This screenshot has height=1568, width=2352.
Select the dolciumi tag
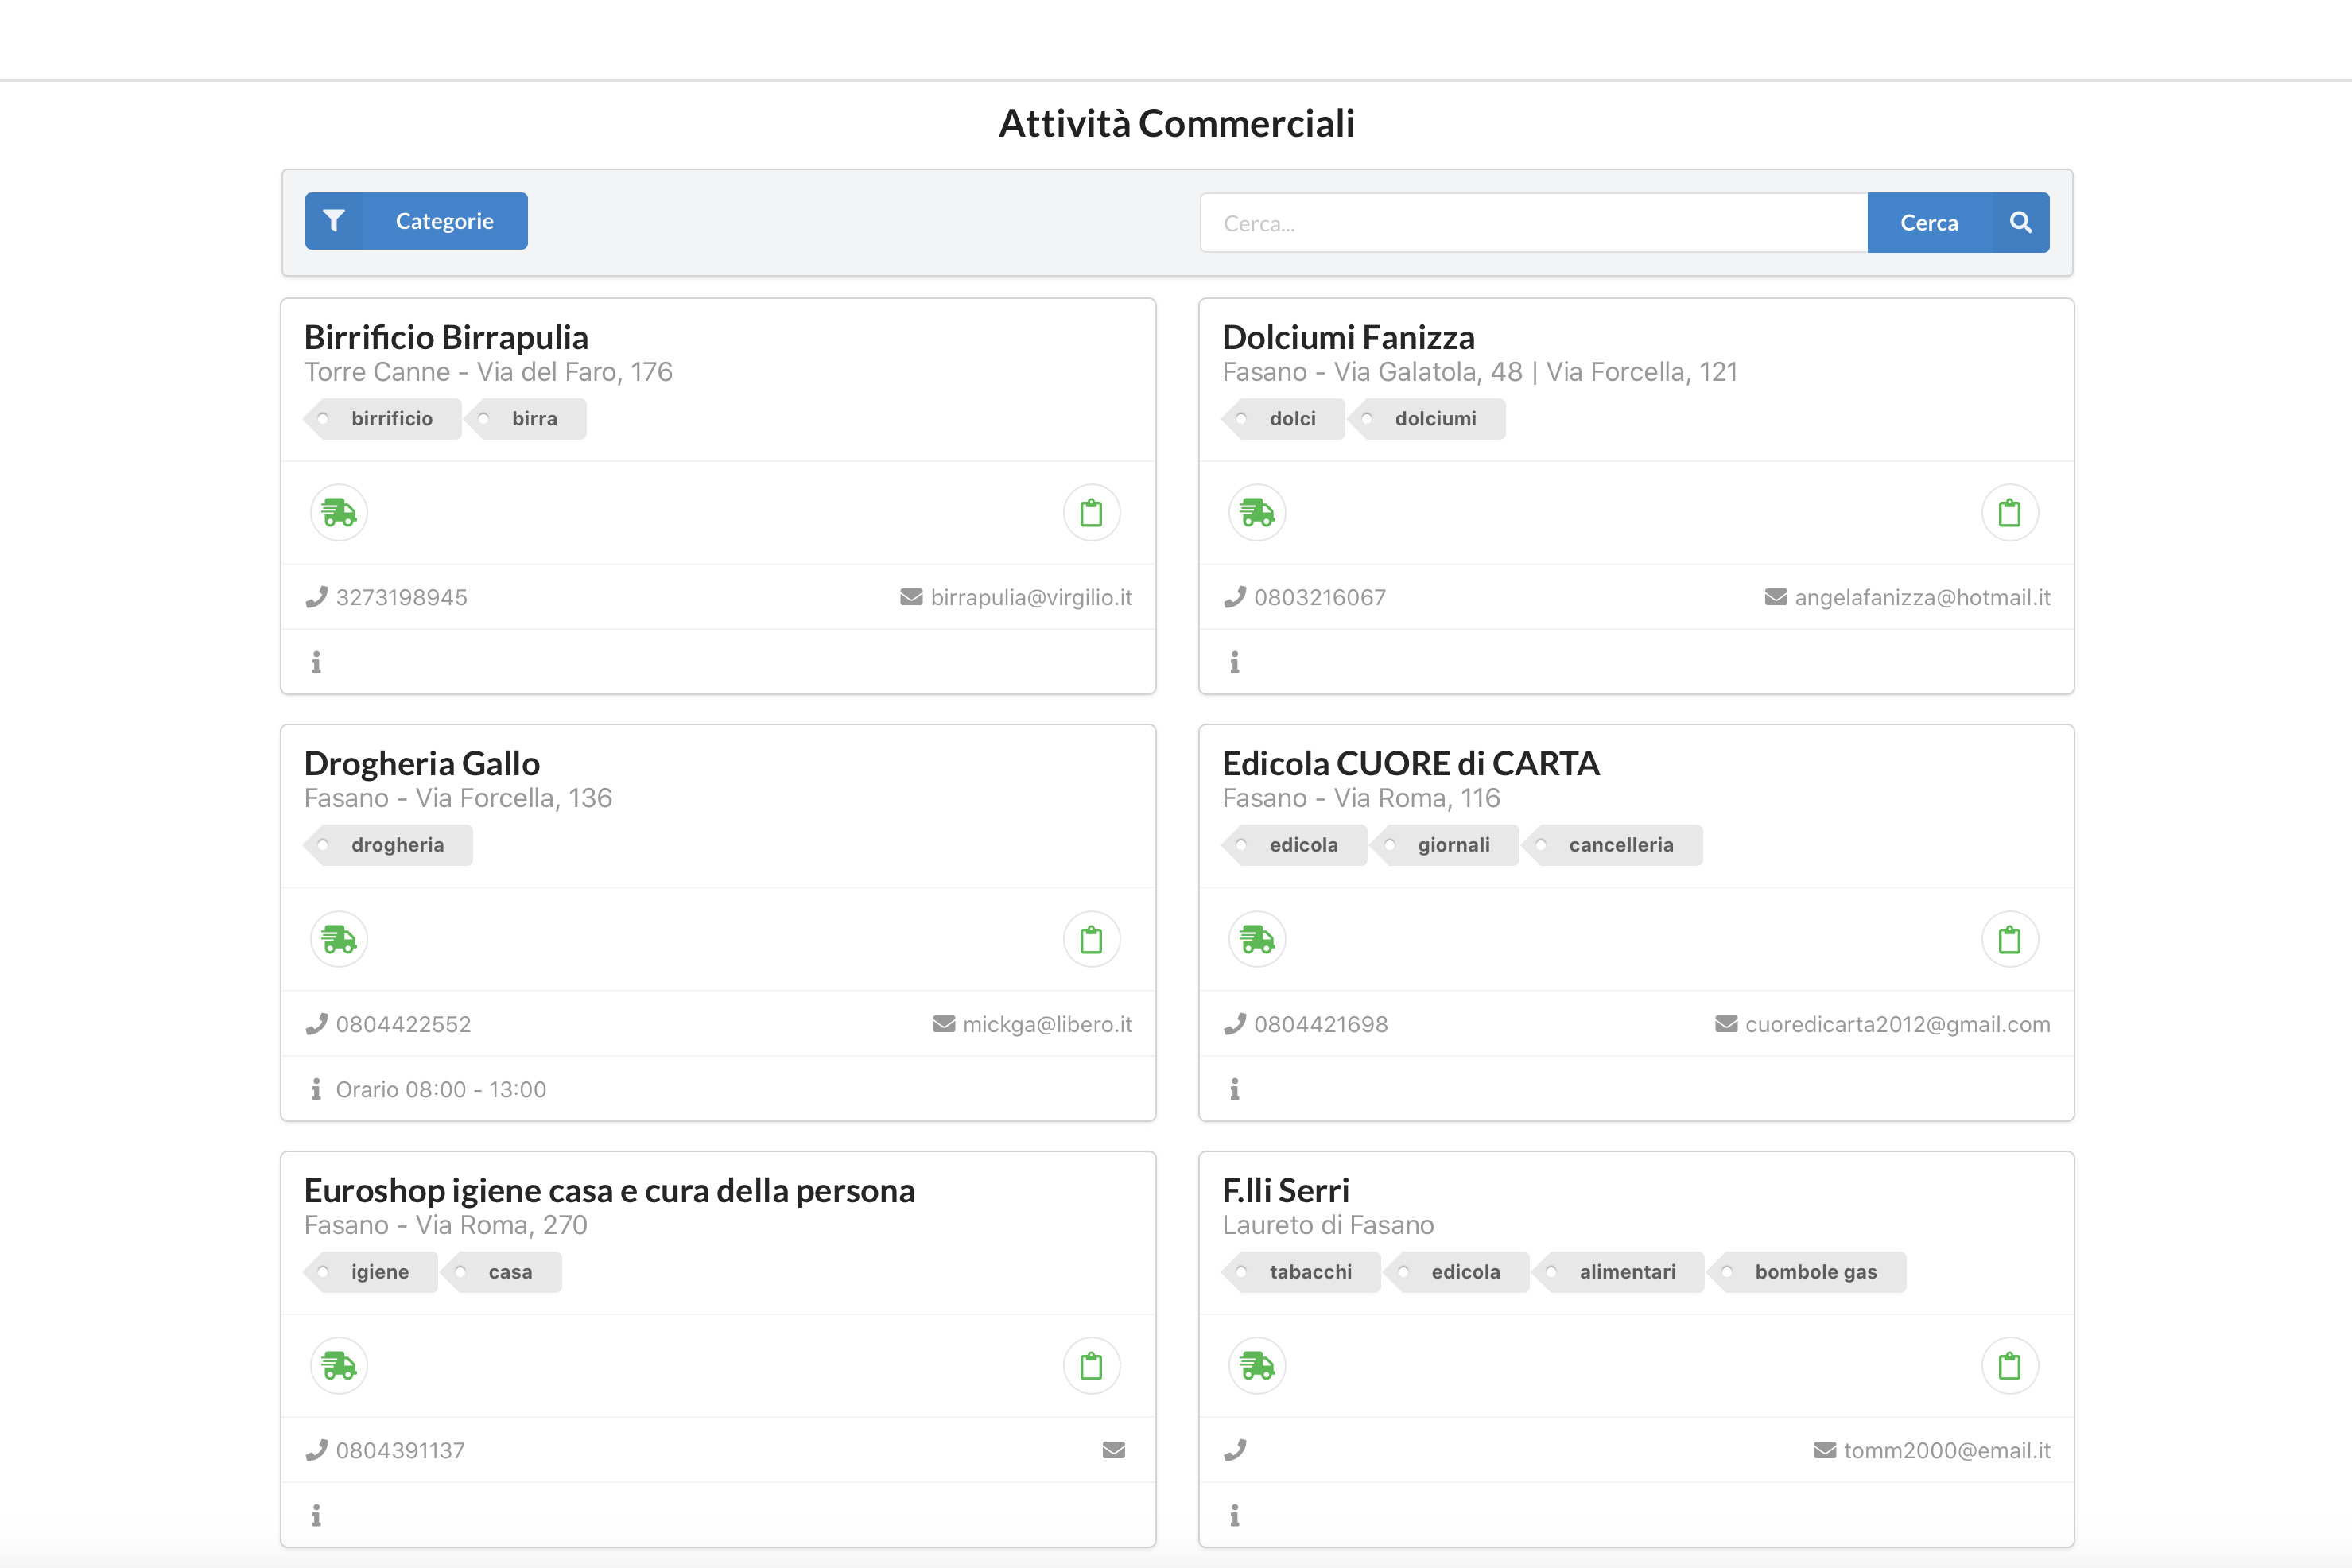pyautogui.click(x=1427, y=419)
